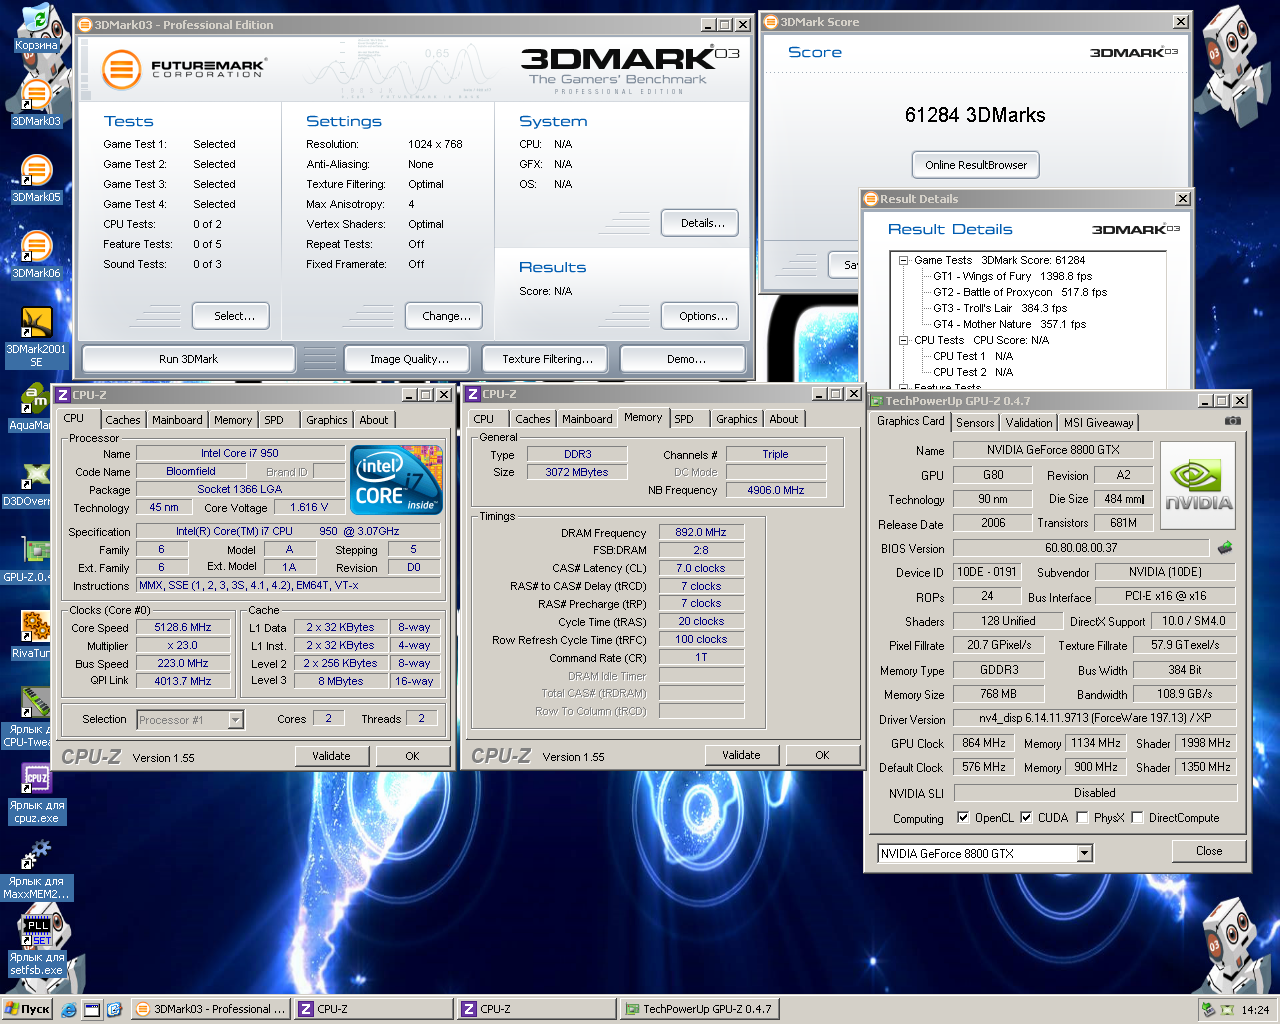Collapse the Game Tests tree node

[903, 260]
